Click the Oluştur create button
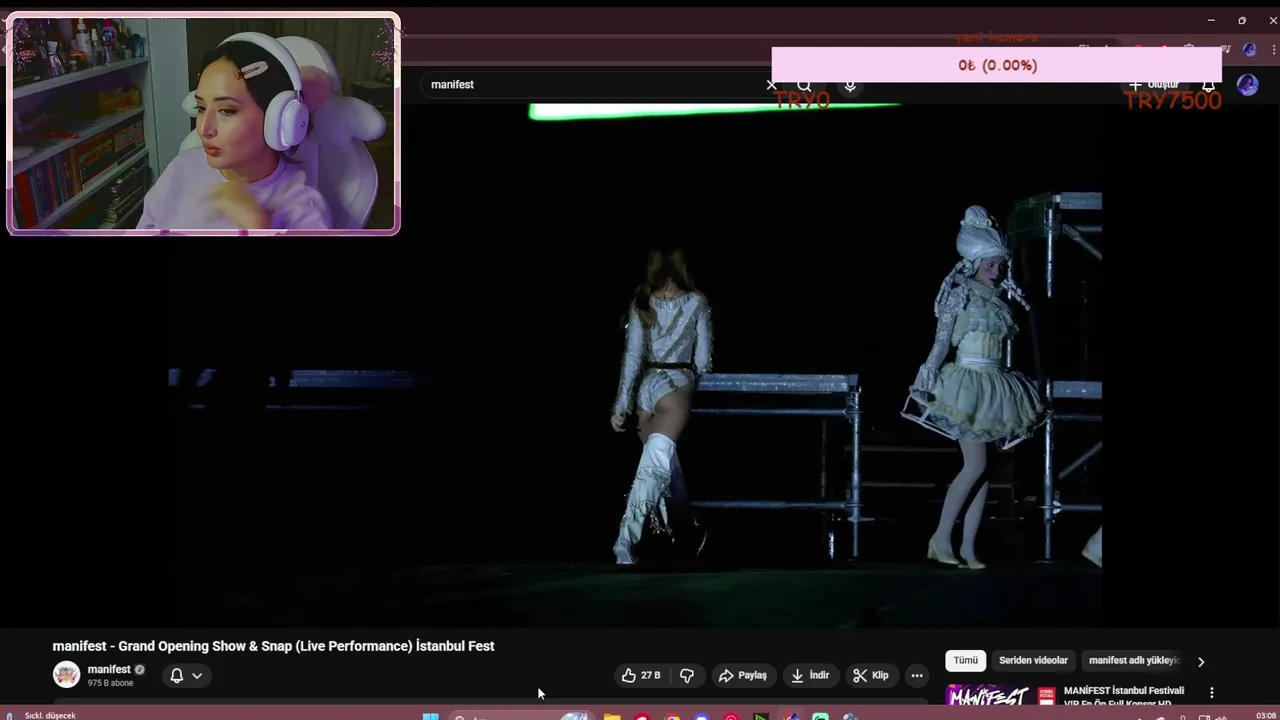 1156,85
